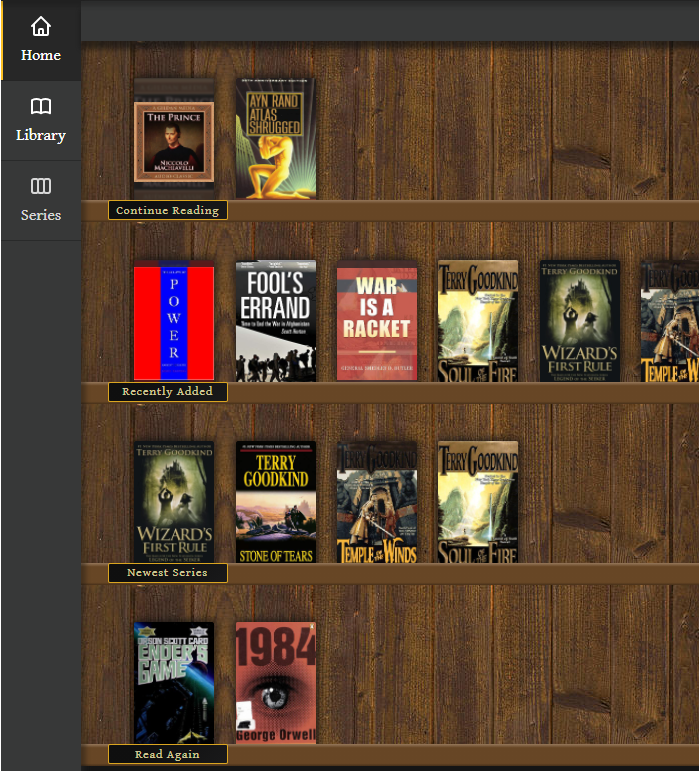The height and width of the screenshot is (771, 699).
Task: Click the Series columns icon
Action: pyautogui.click(x=41, y=186)
